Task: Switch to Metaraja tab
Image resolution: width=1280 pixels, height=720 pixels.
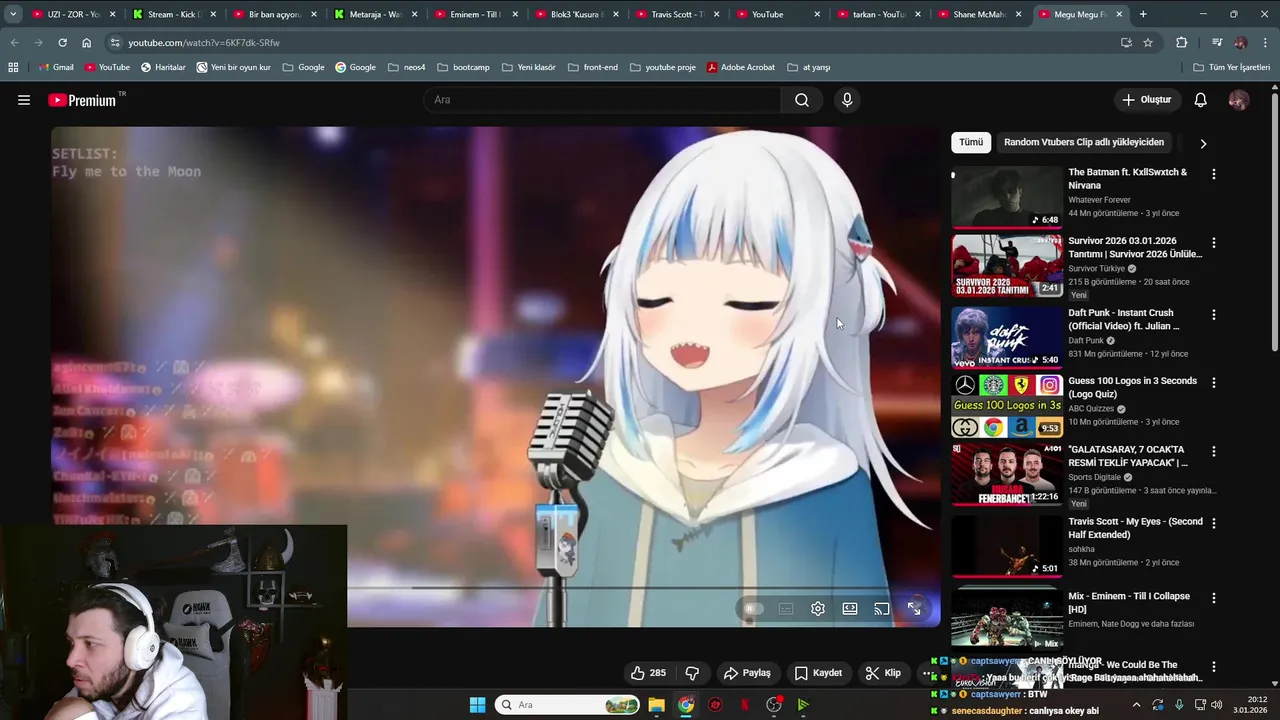Action: (x=376, y=14)
